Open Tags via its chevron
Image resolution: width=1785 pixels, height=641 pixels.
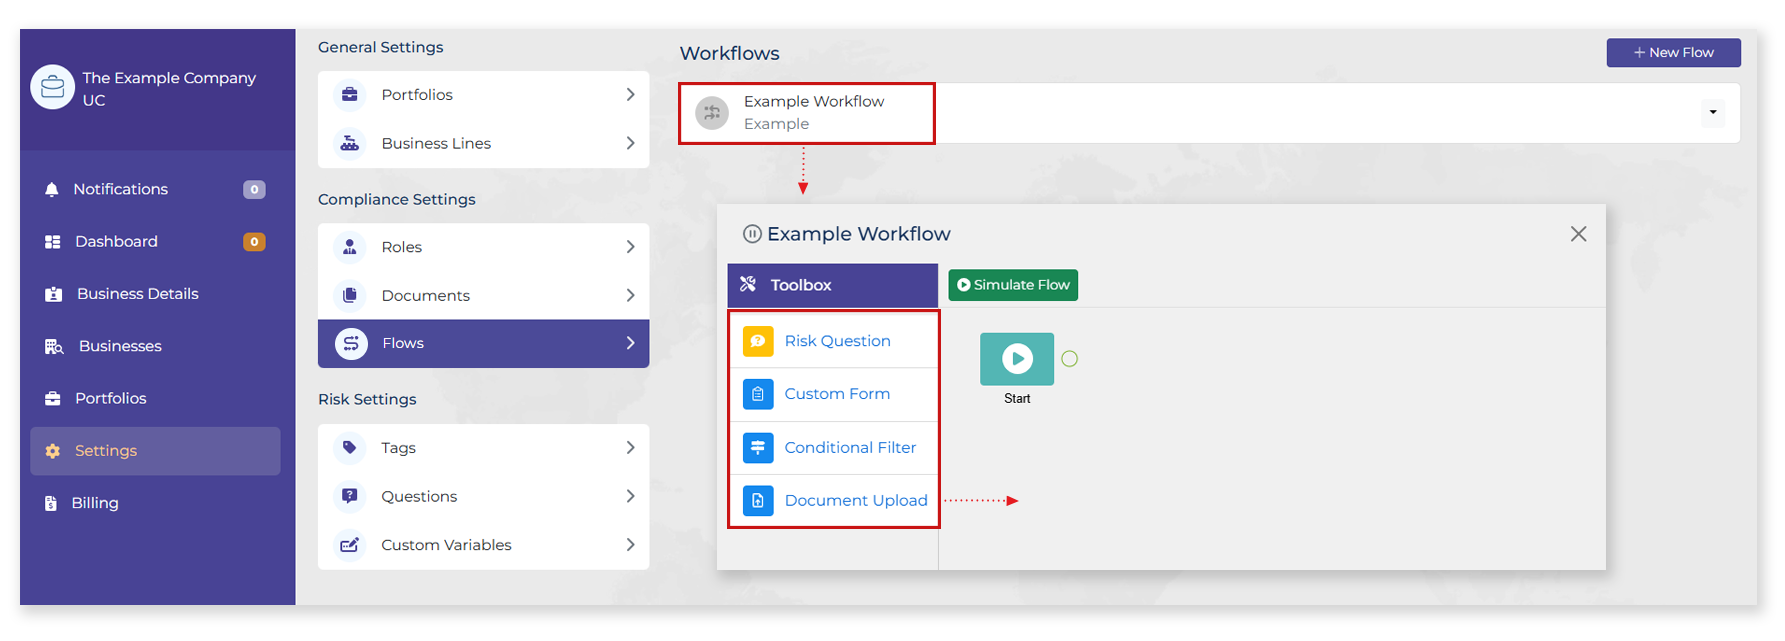tap(630, 448)
